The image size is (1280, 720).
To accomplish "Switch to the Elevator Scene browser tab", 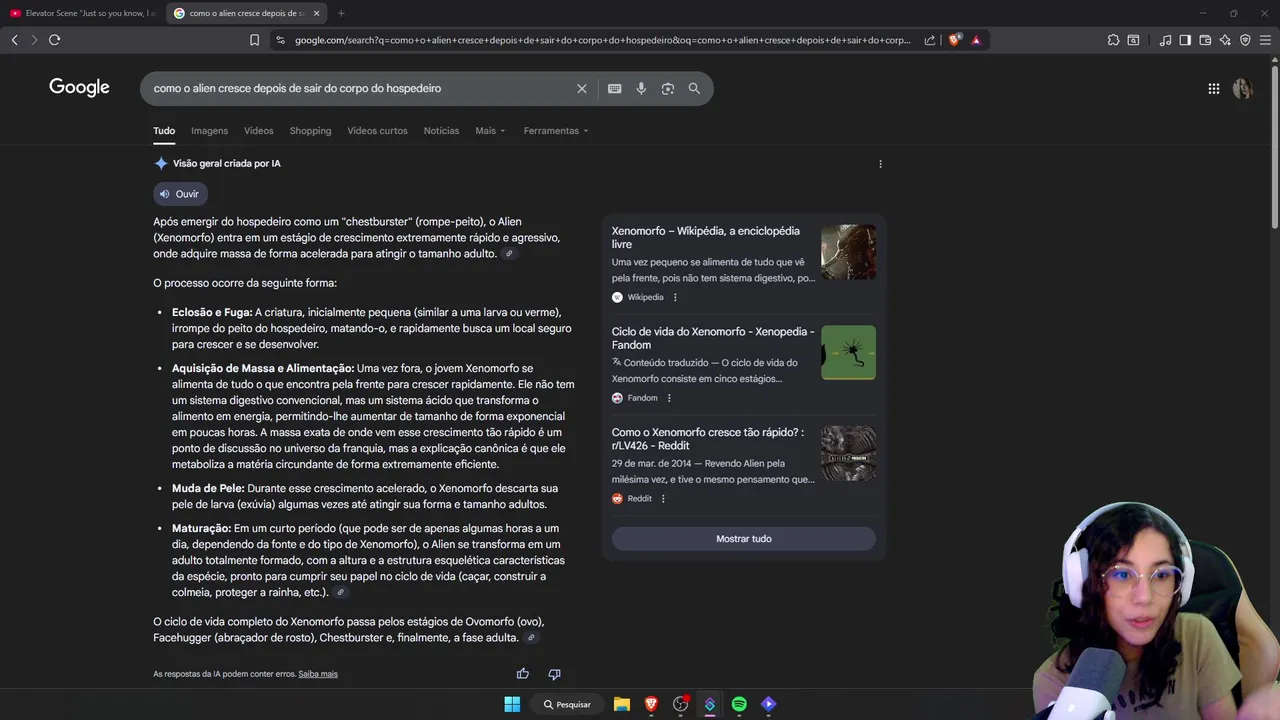I will 82,13.
